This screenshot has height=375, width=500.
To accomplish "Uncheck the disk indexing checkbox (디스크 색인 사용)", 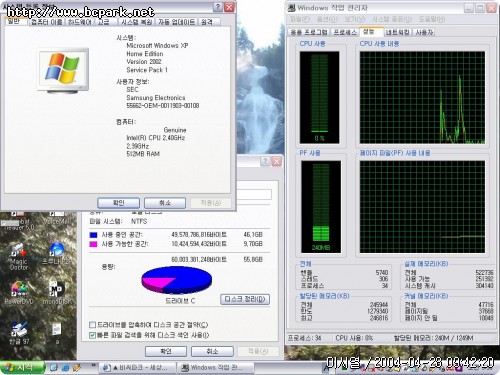I will point(93,335).
